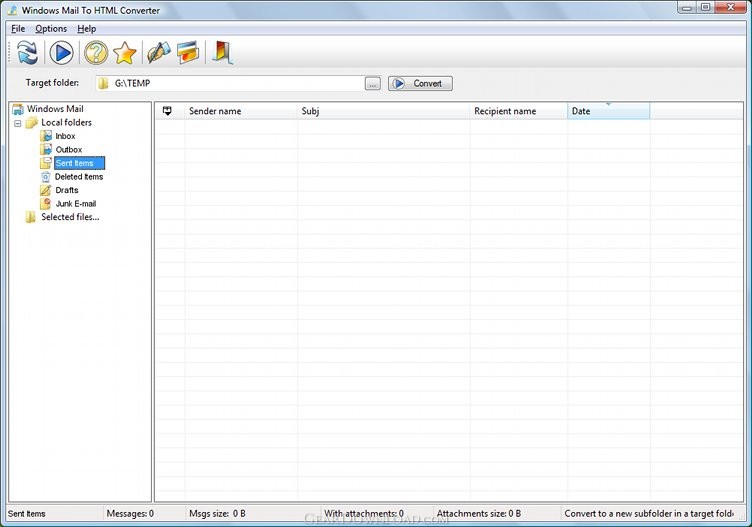Viewport: 752px width, 527px height.
Task: Select Local folders in the tree
Action: (x=66, y=122)
